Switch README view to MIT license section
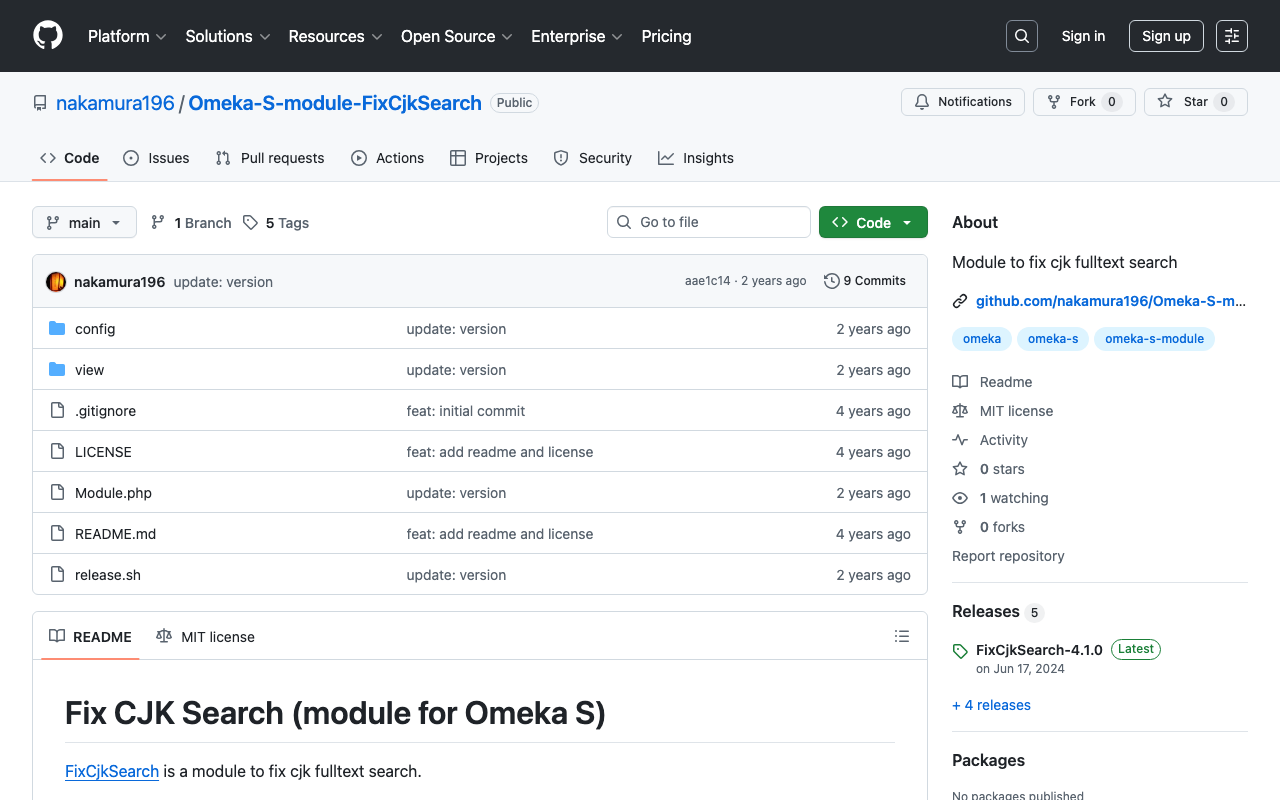The width and height of the screenshot is (1280, 800). [205, 636]
